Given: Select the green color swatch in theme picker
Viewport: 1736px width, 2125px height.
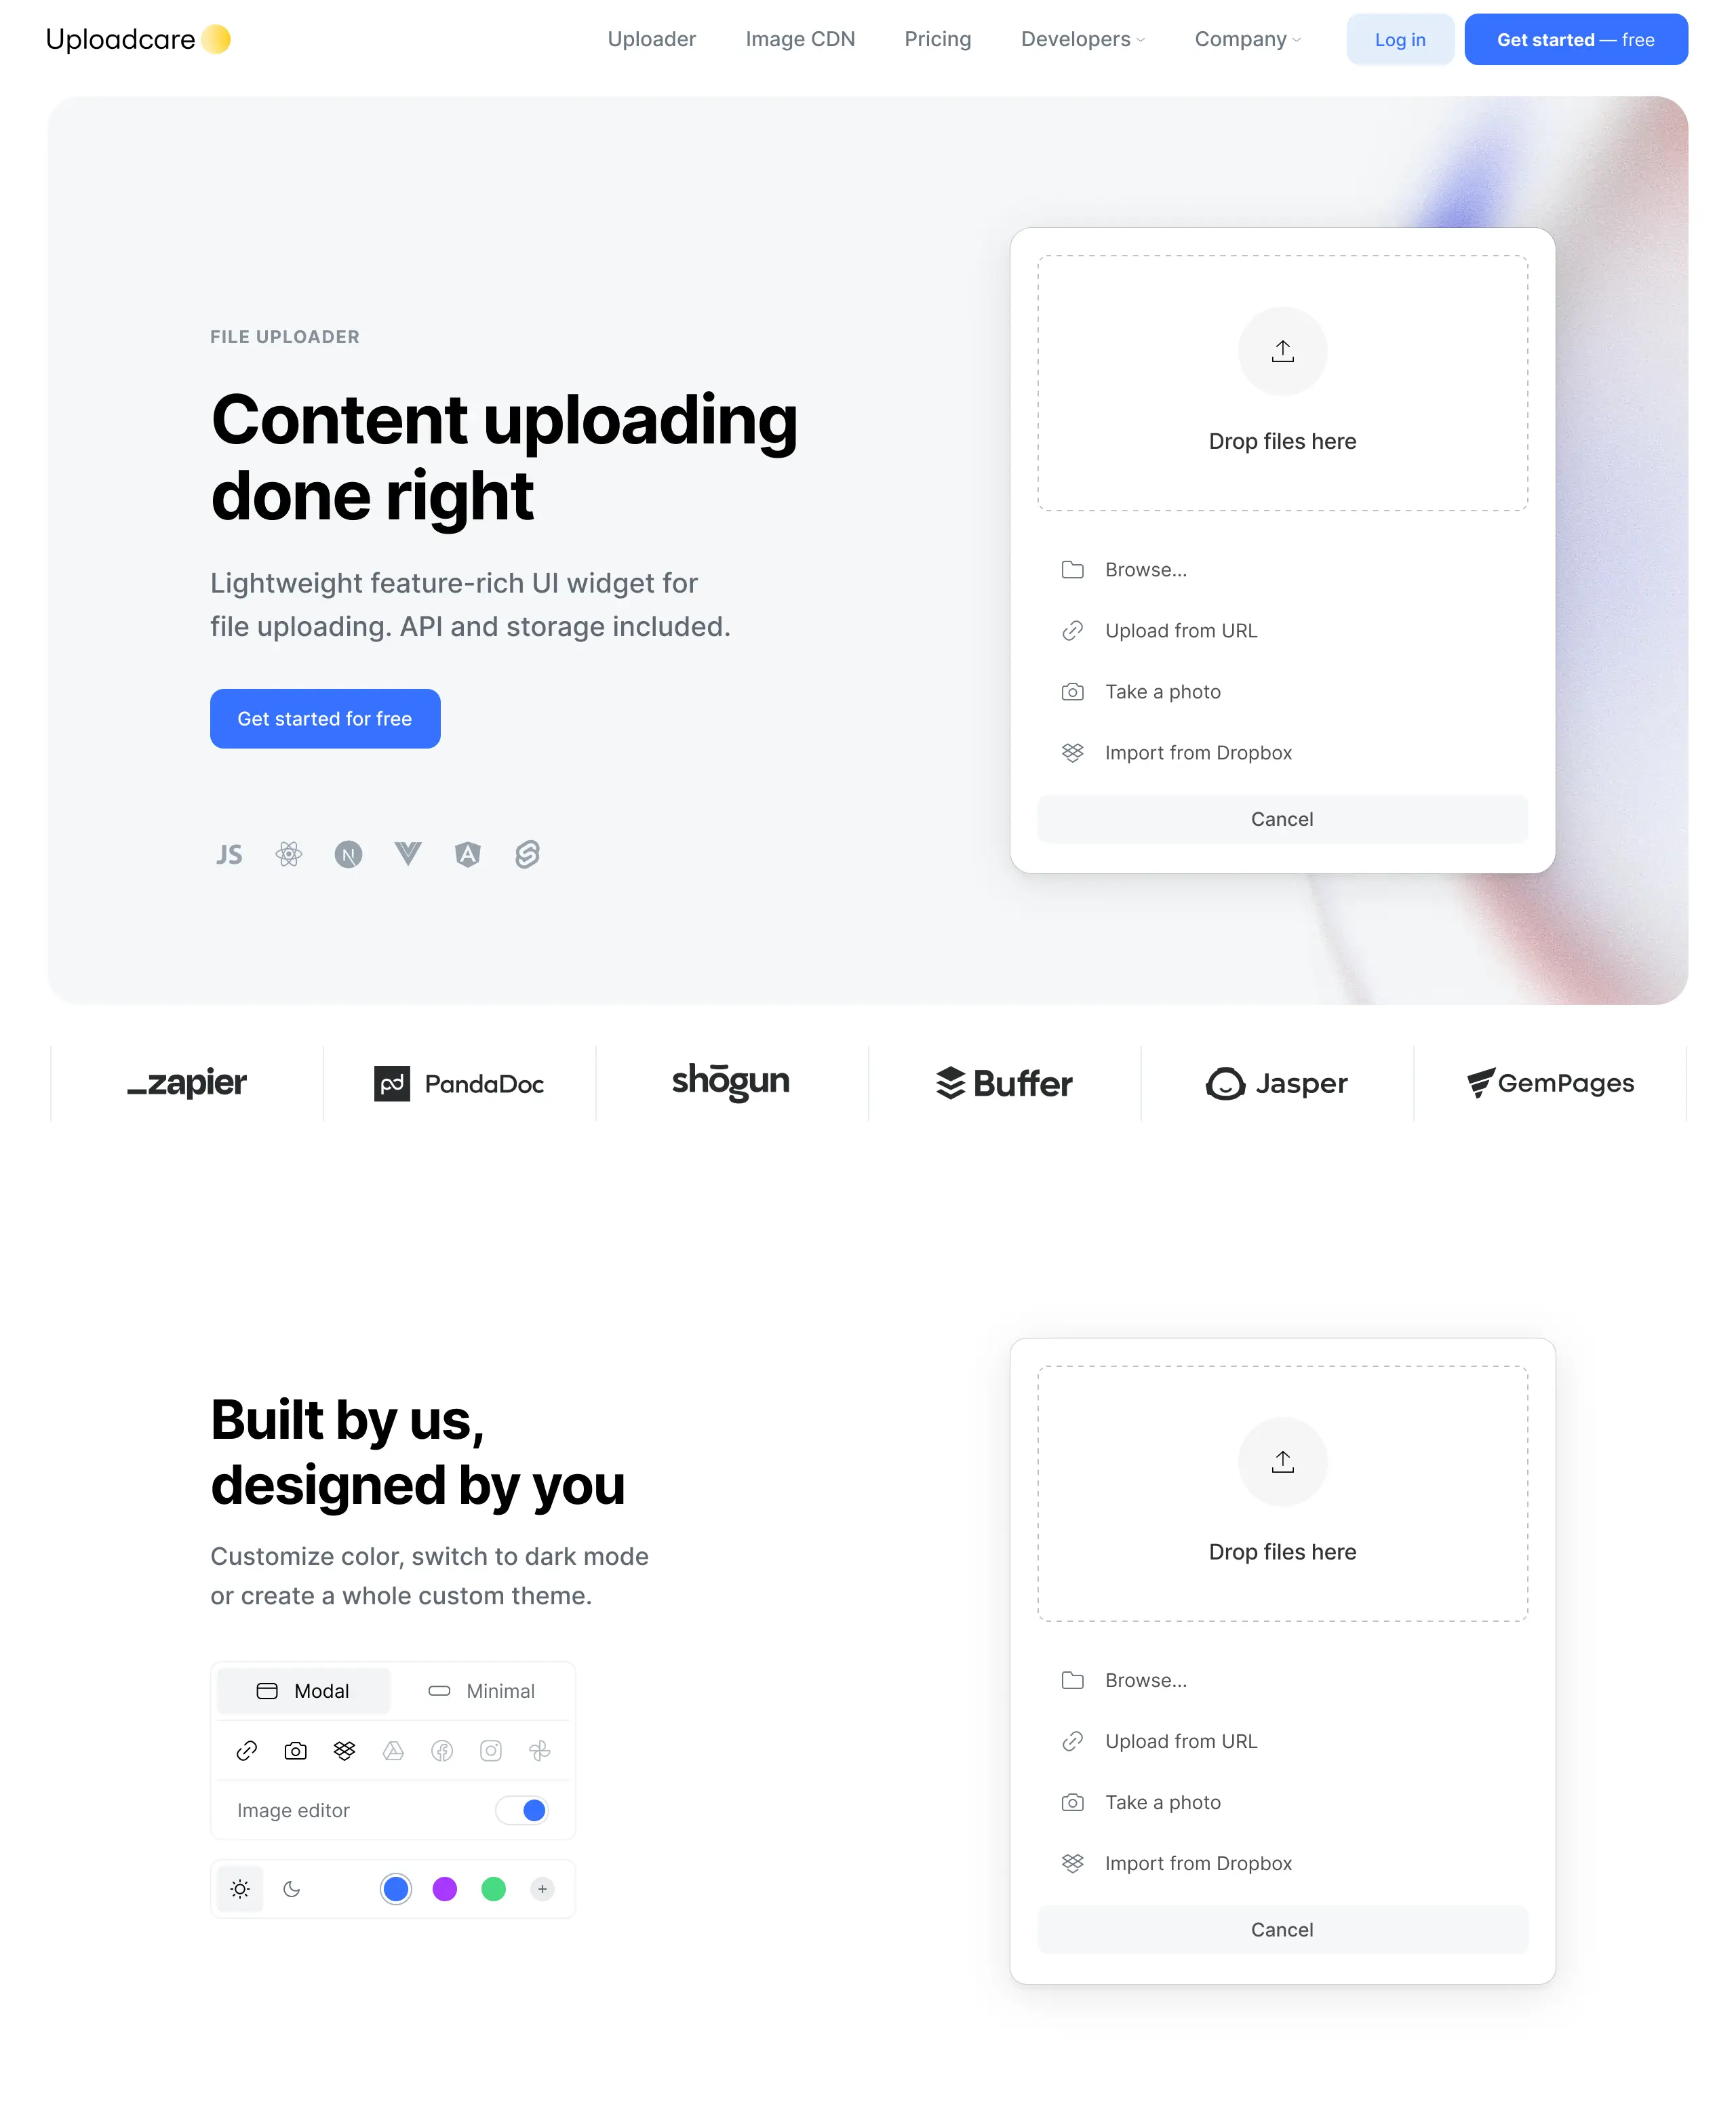Looking at the screenshot, I should (x=493, y=1888).
